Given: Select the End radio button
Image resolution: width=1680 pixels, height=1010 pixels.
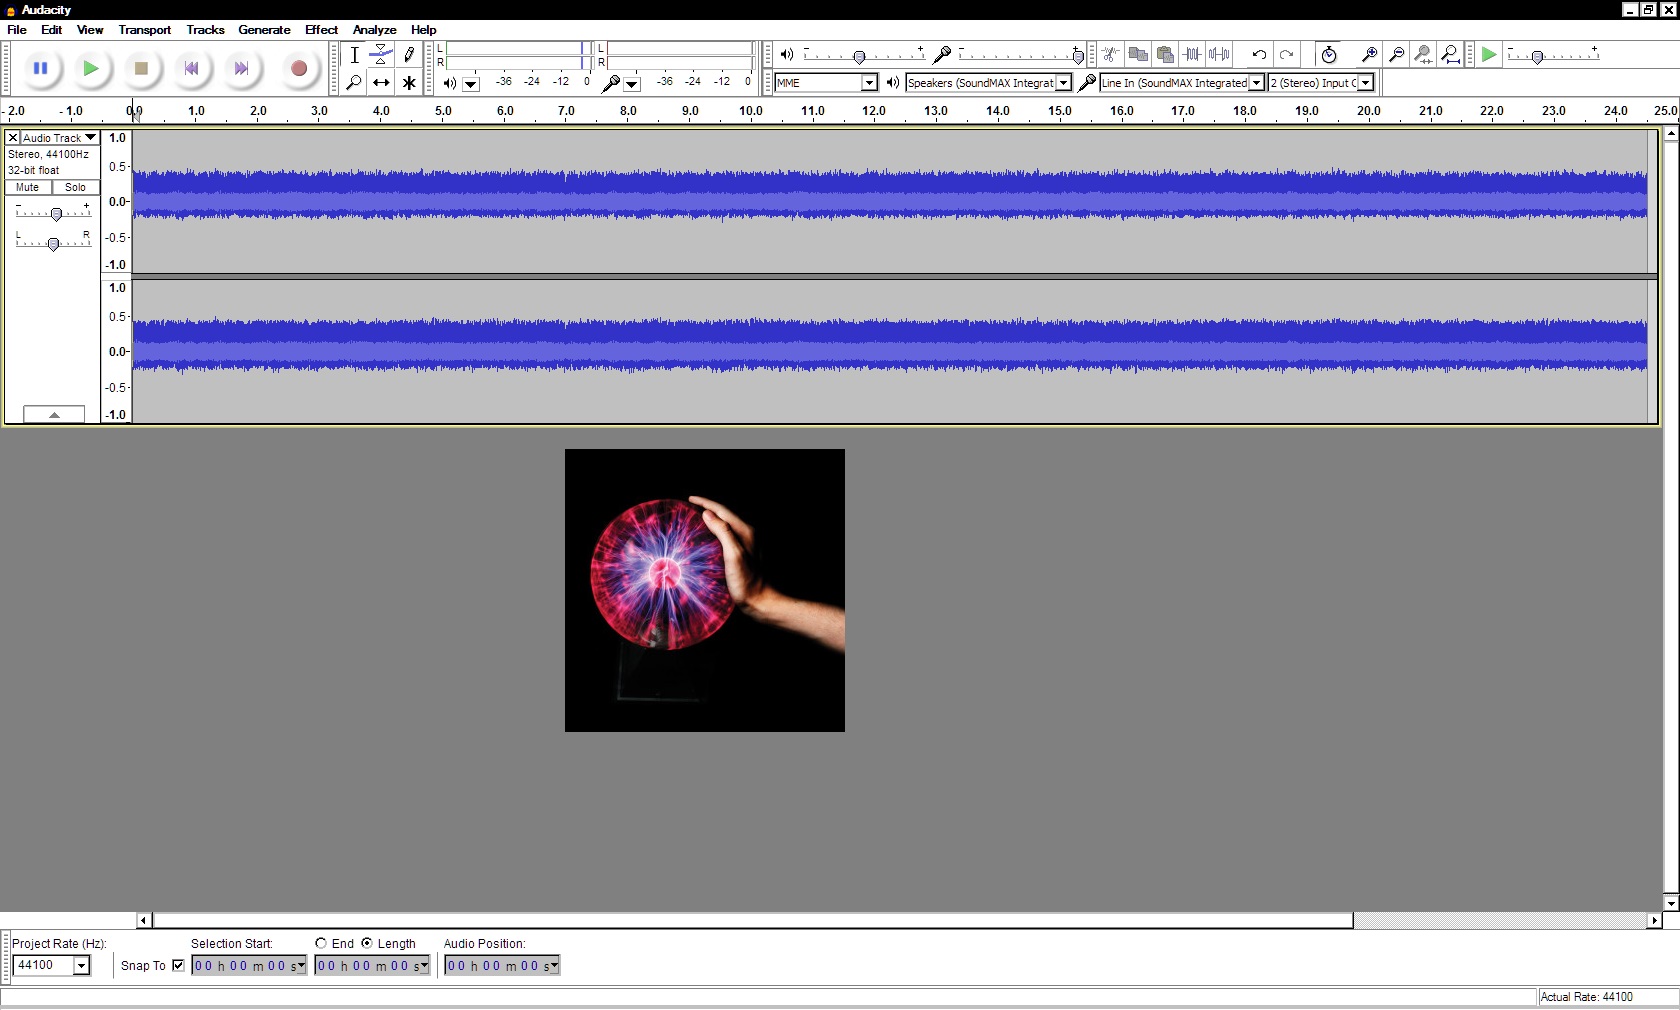Looking at the screenshot, I should (x=321, y=943).
